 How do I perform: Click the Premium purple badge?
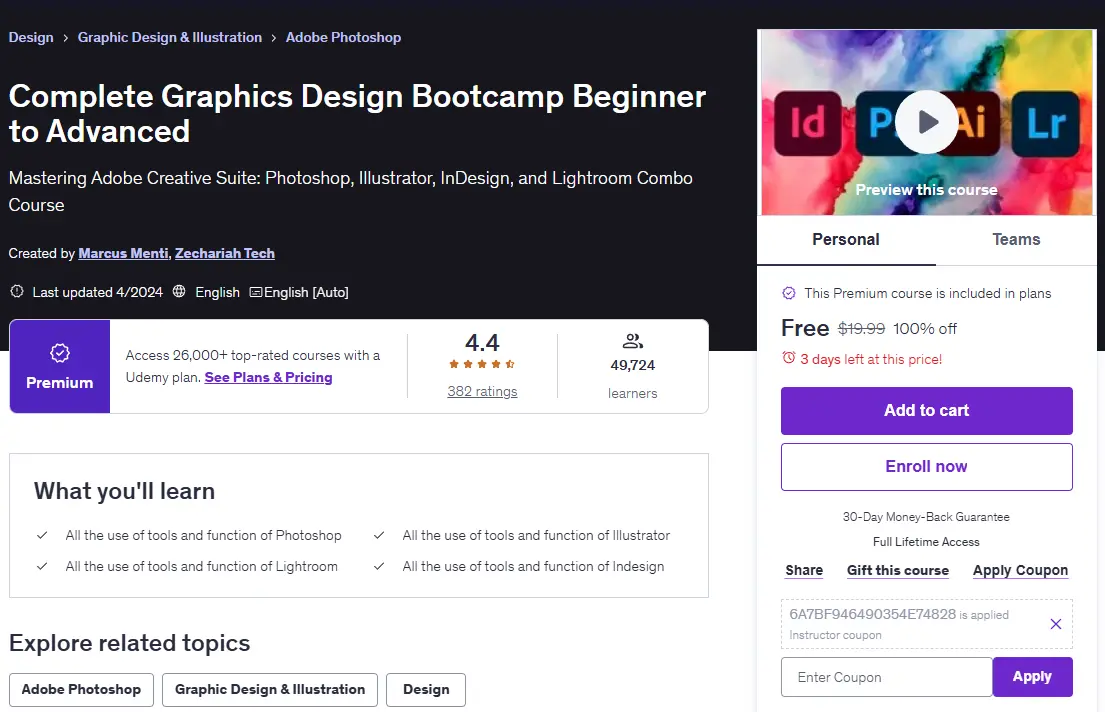click(60, 367)
